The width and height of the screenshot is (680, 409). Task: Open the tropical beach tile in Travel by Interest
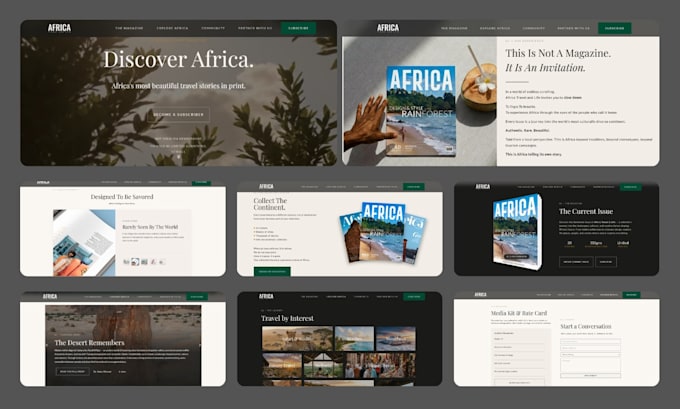click(354, 339)
